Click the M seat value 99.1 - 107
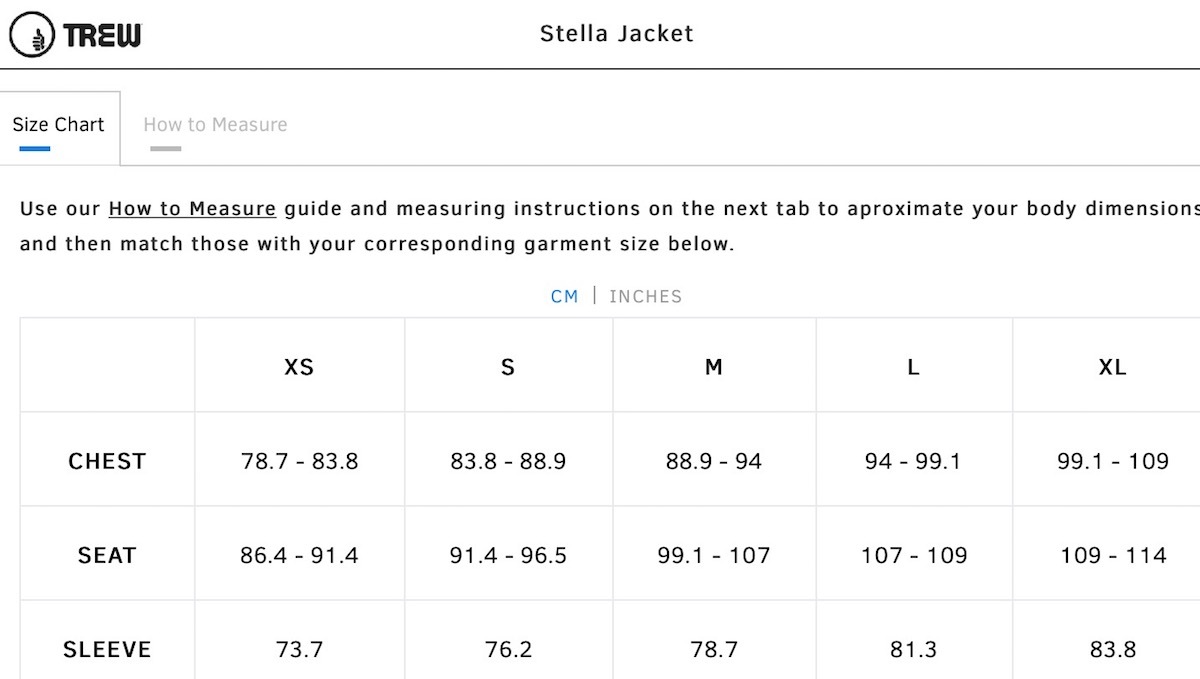1200x679 pixels. [714, 555]
